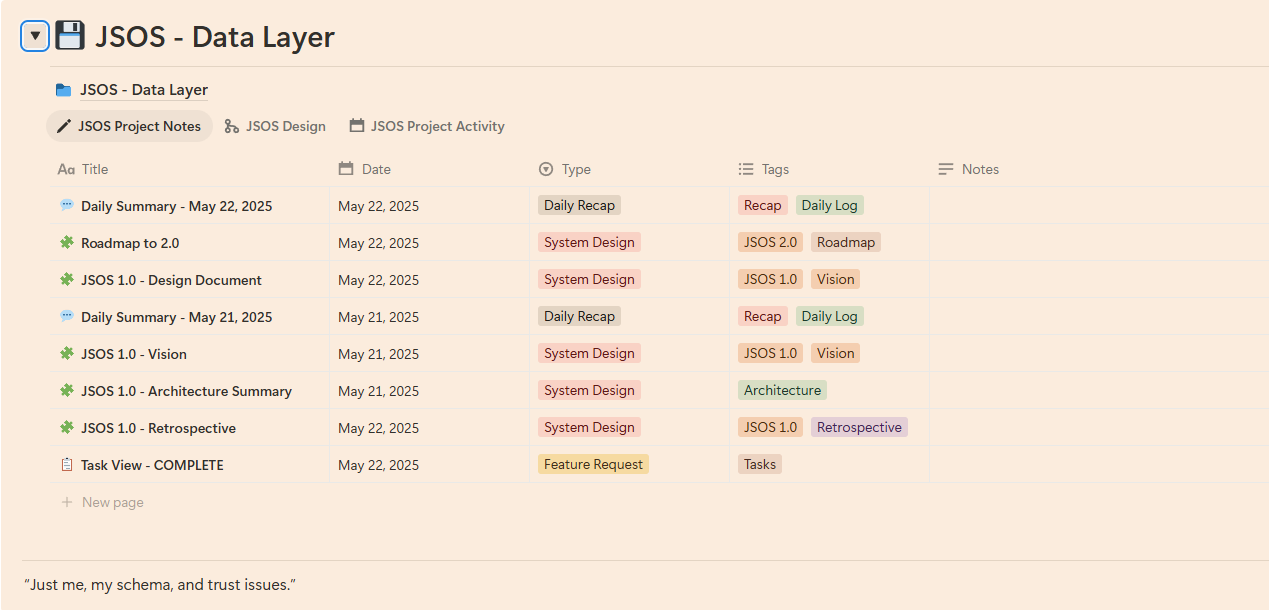Open the Tags column header menu
Screen dimensions: 1269x610
(x=830, y=169)
